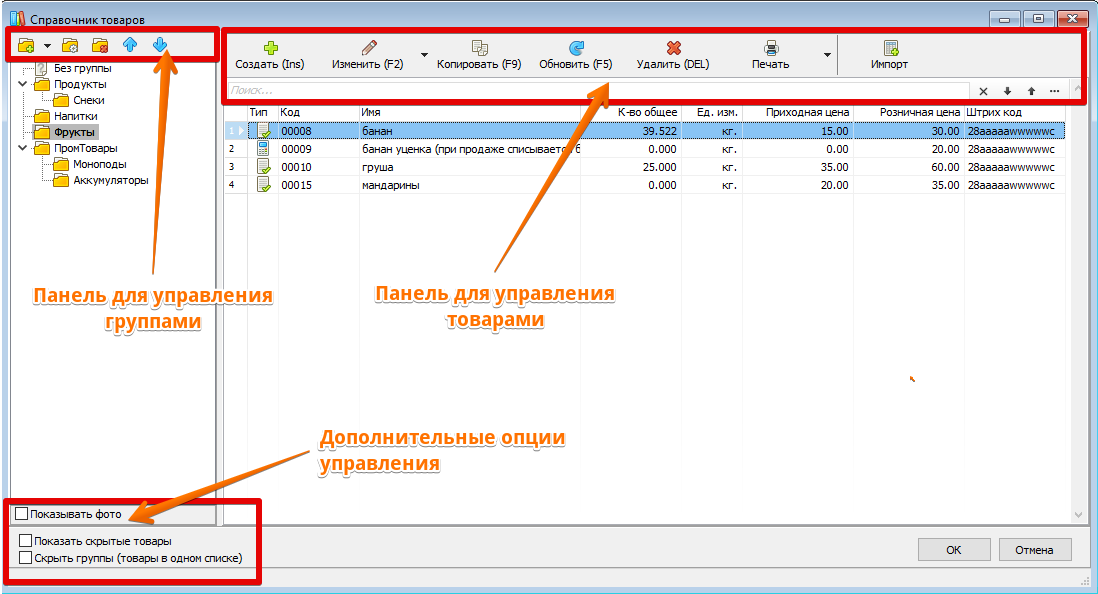Click the table scrollbar down arrow

click(1079, 515)
